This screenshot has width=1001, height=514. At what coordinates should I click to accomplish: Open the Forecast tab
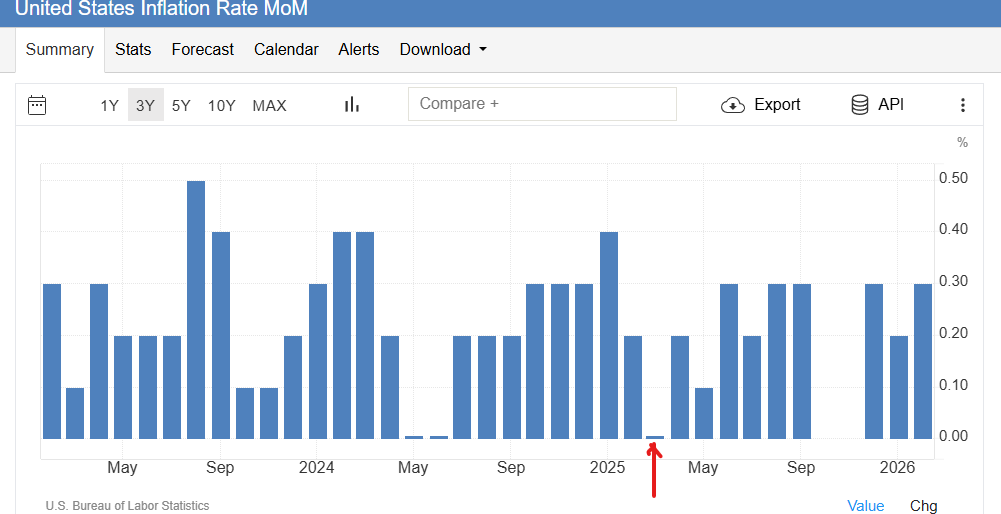tap(202, 49)
